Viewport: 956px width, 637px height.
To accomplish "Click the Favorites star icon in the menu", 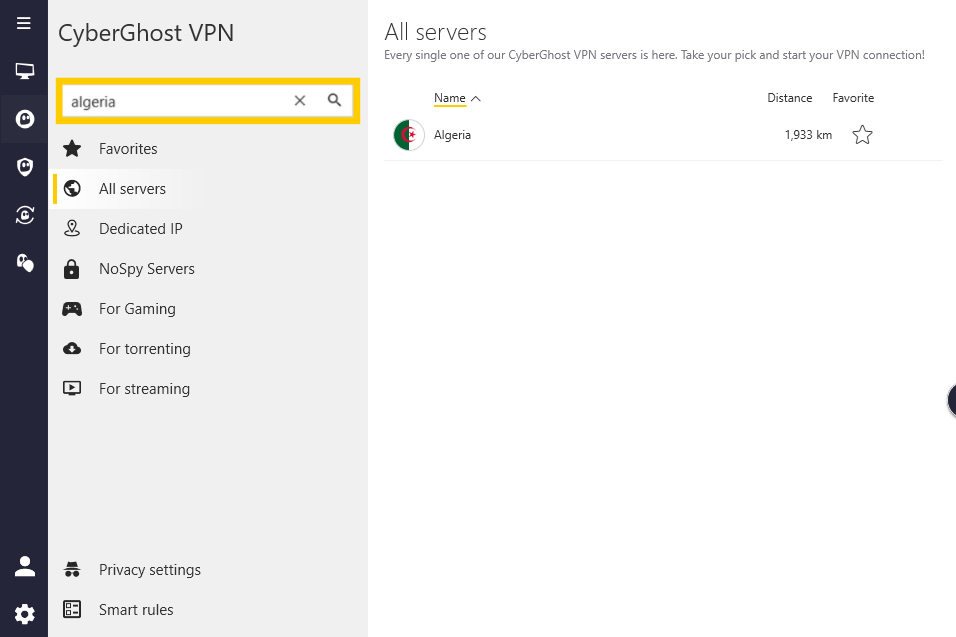I will 72,148.
